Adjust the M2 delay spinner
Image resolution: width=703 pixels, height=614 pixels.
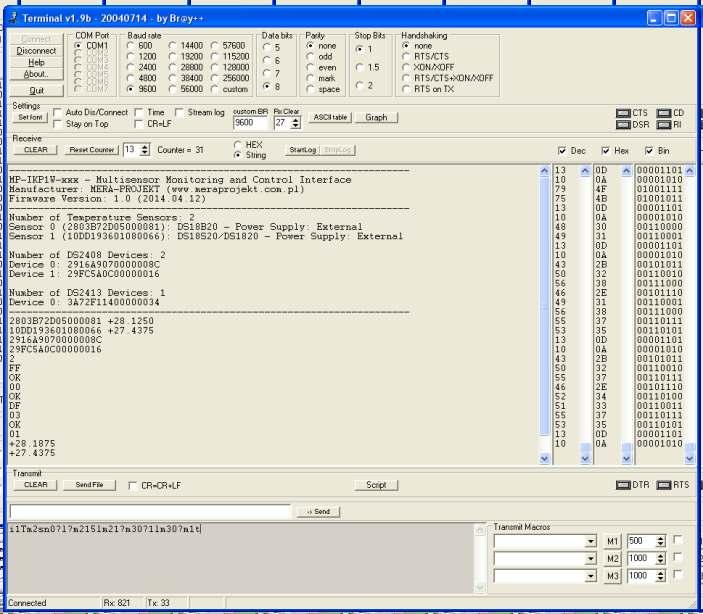click(660, 558)
